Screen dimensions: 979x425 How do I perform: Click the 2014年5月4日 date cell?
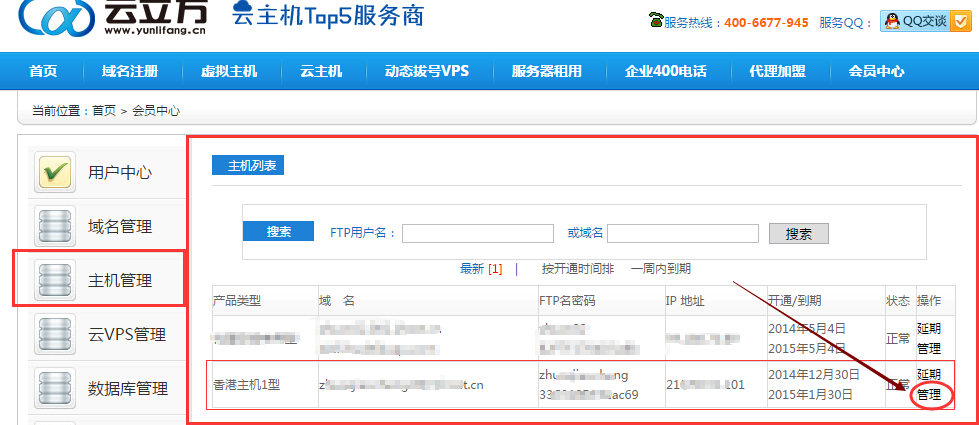coord(807,328)
